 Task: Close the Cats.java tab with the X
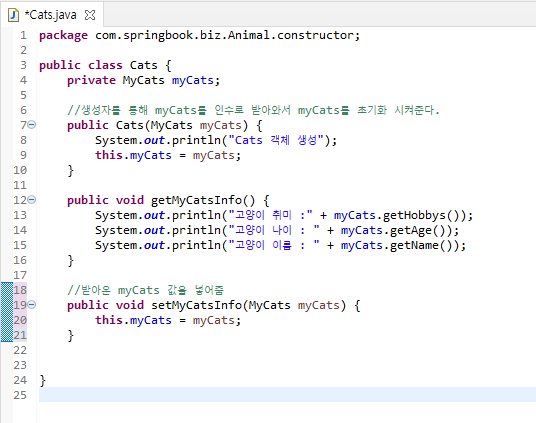(90, 15)
